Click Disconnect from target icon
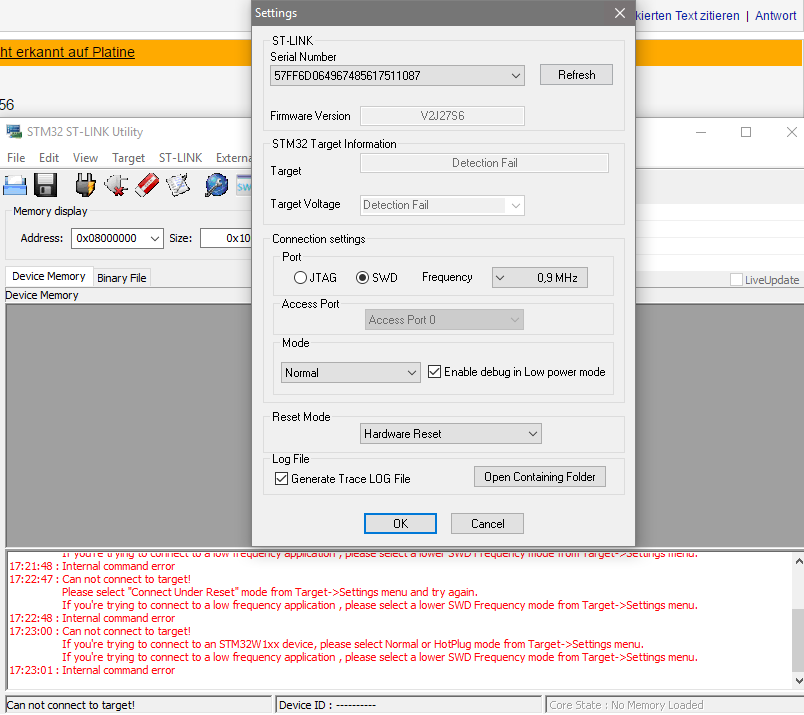This screenshot has width=804, height=715. click(x=116, y=185)
